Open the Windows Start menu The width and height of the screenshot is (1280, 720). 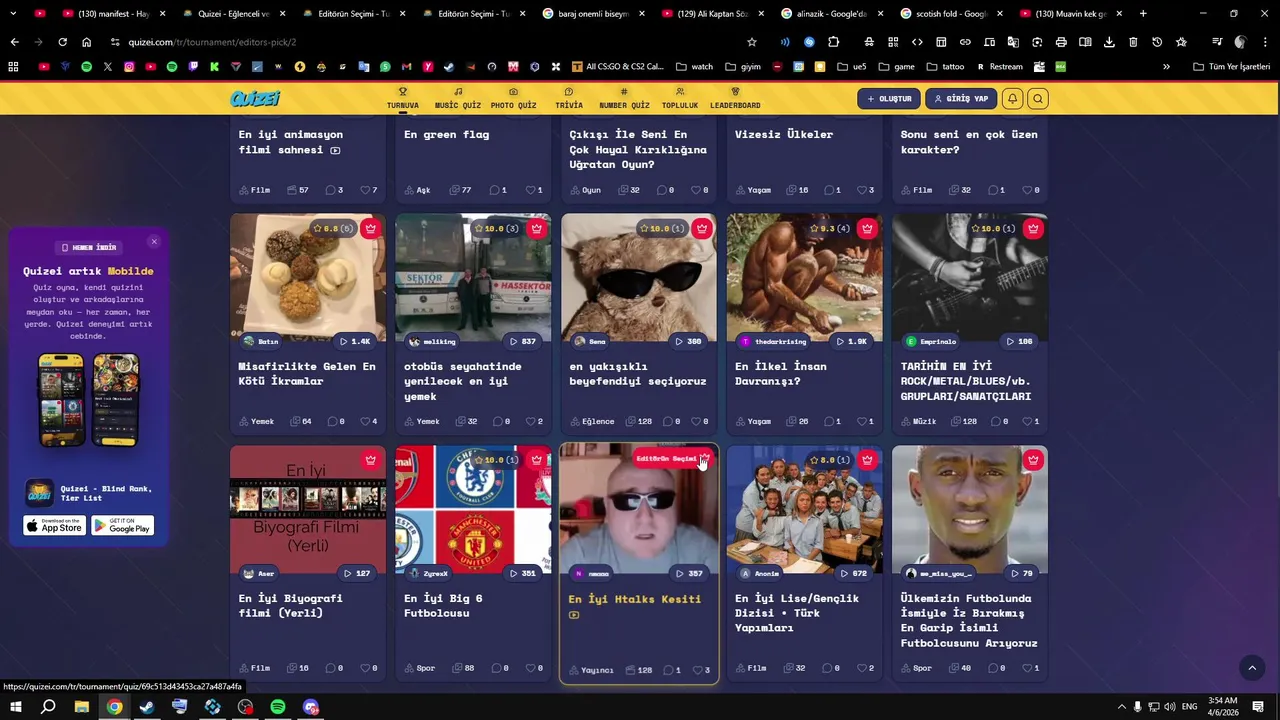(15, 707)
